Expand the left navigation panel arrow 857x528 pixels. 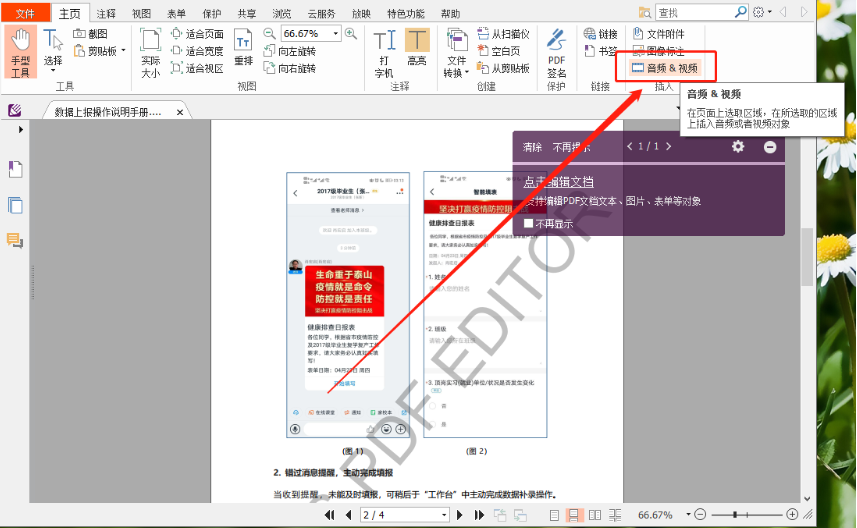click(x=20, y=130)
